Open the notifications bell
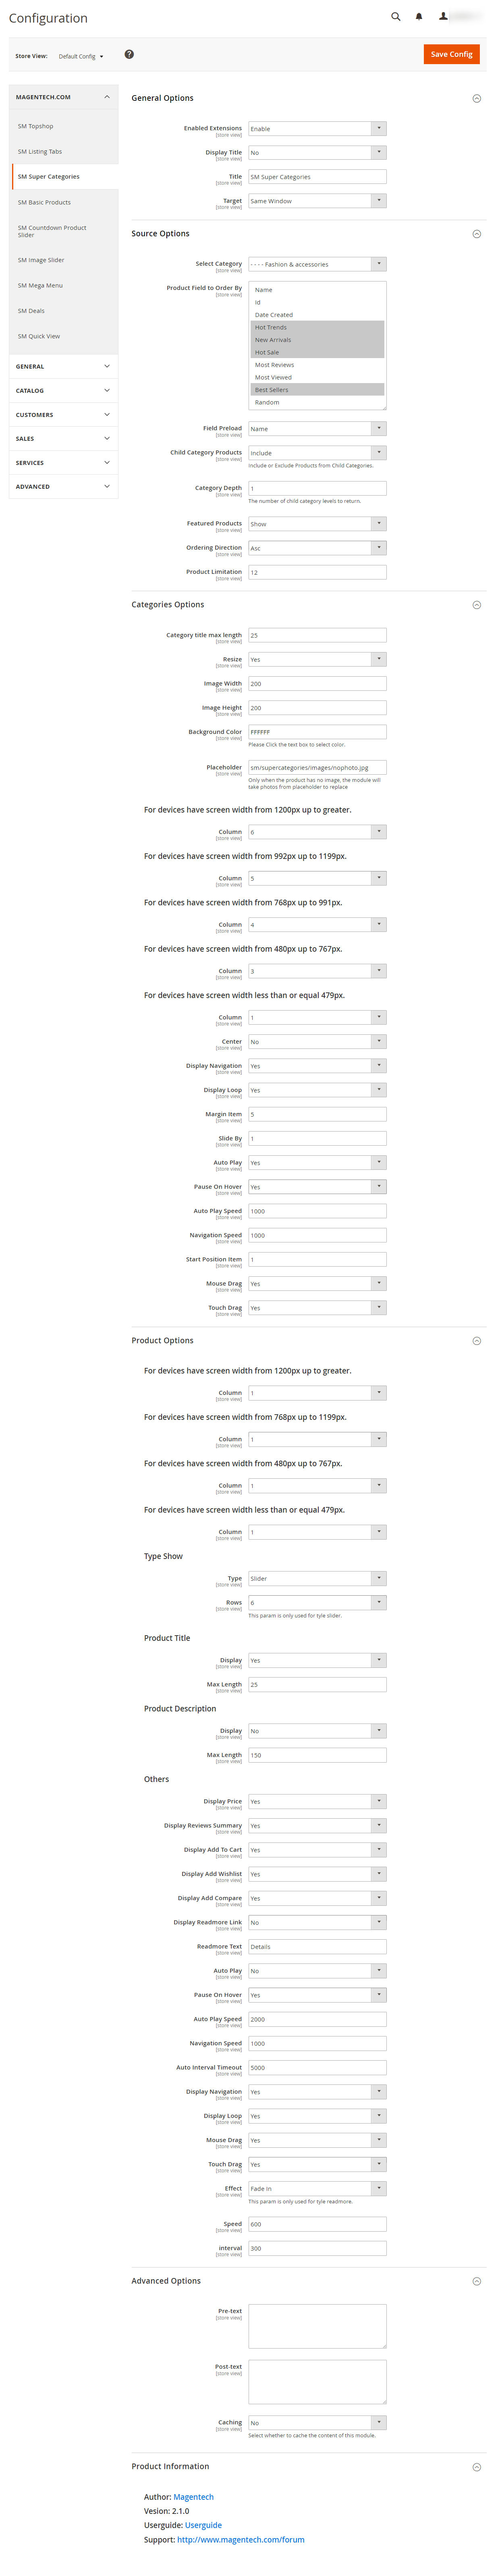500x2576 pixels. pos(419,17)
